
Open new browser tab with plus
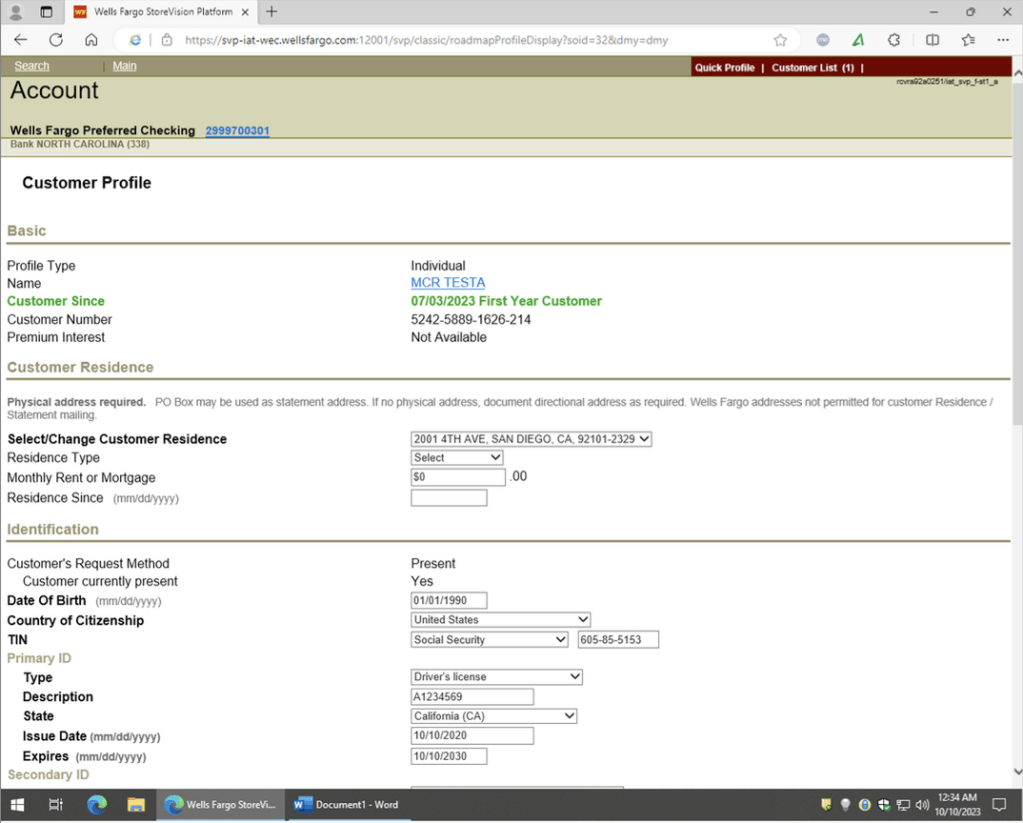(x=271, y=12)
